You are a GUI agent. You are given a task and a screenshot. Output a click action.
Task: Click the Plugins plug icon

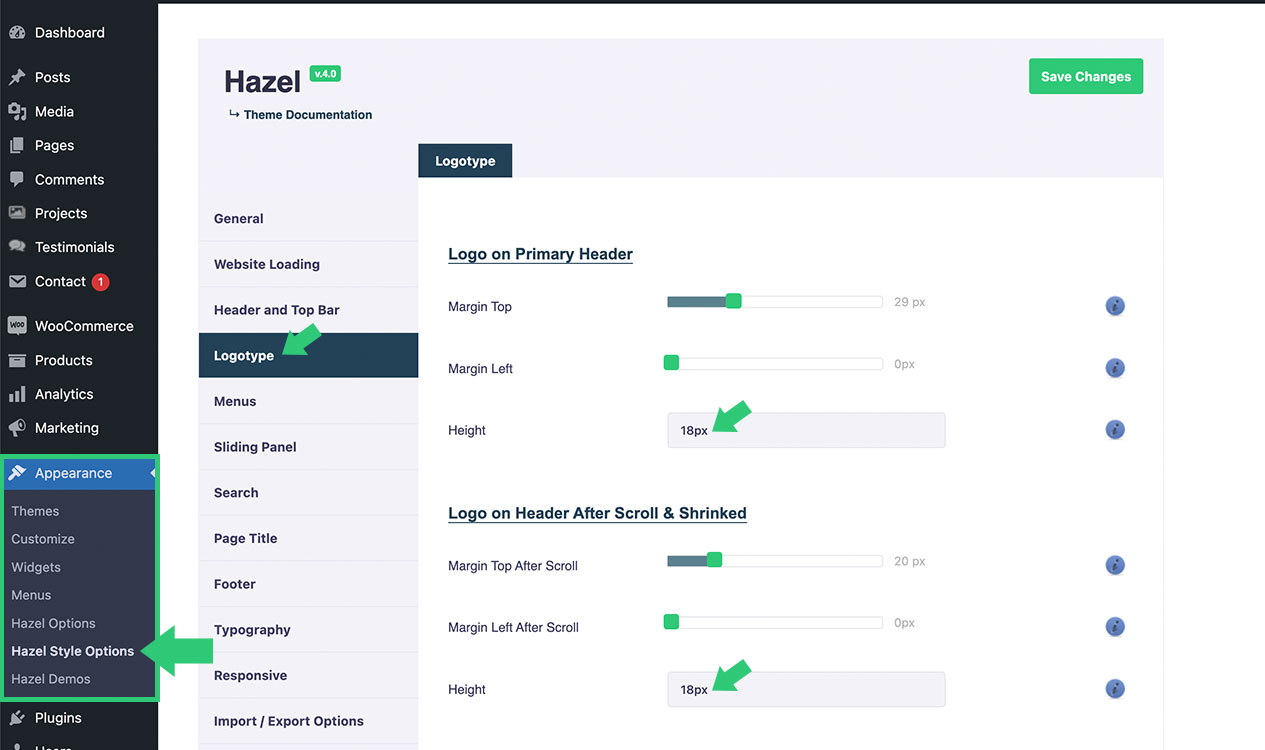tap(17, 718)
